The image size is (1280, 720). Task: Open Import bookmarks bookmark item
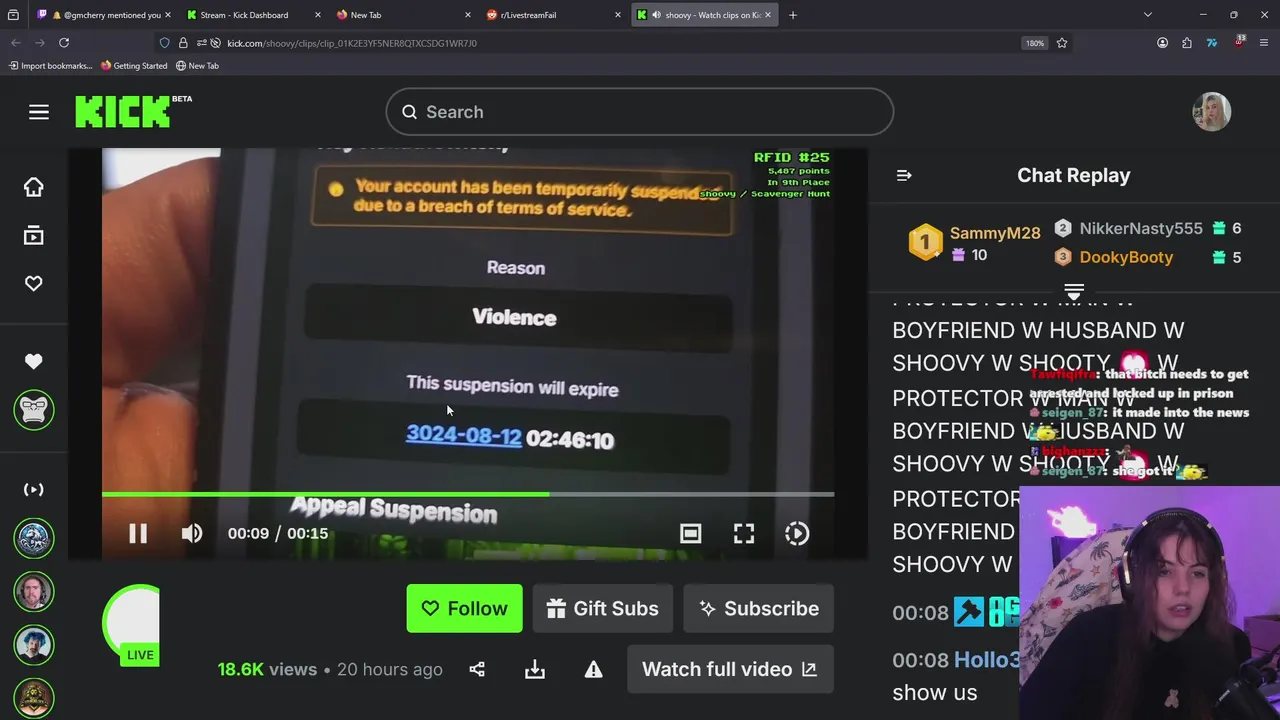(50, 66)
